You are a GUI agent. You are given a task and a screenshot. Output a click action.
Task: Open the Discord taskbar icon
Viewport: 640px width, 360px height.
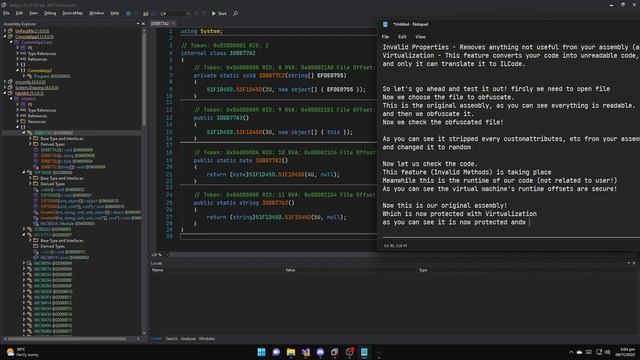(x=320, y=352)
